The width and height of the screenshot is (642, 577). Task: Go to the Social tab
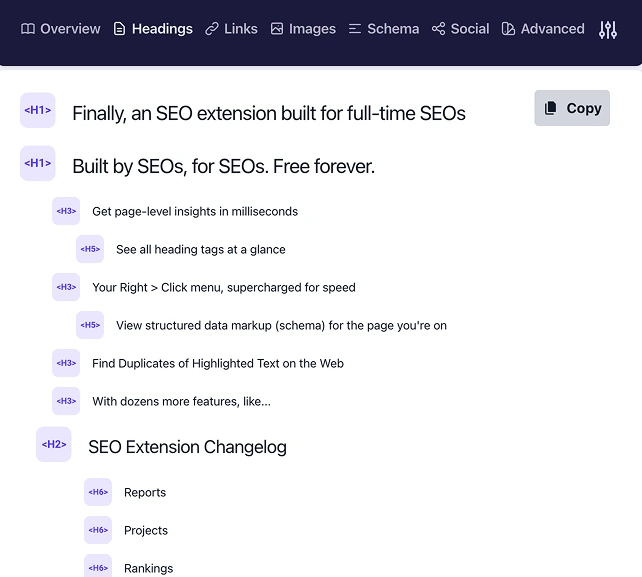pos(460,29)
